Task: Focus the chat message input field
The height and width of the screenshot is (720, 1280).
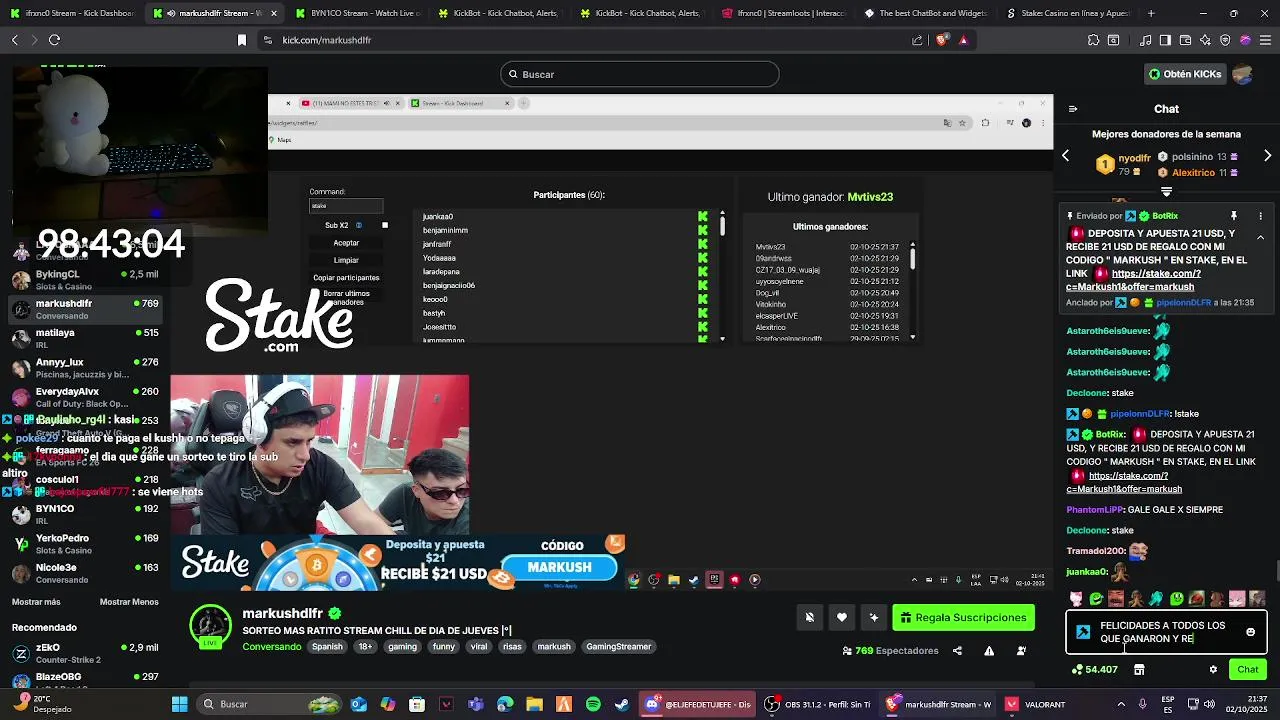Action: 1165,632
